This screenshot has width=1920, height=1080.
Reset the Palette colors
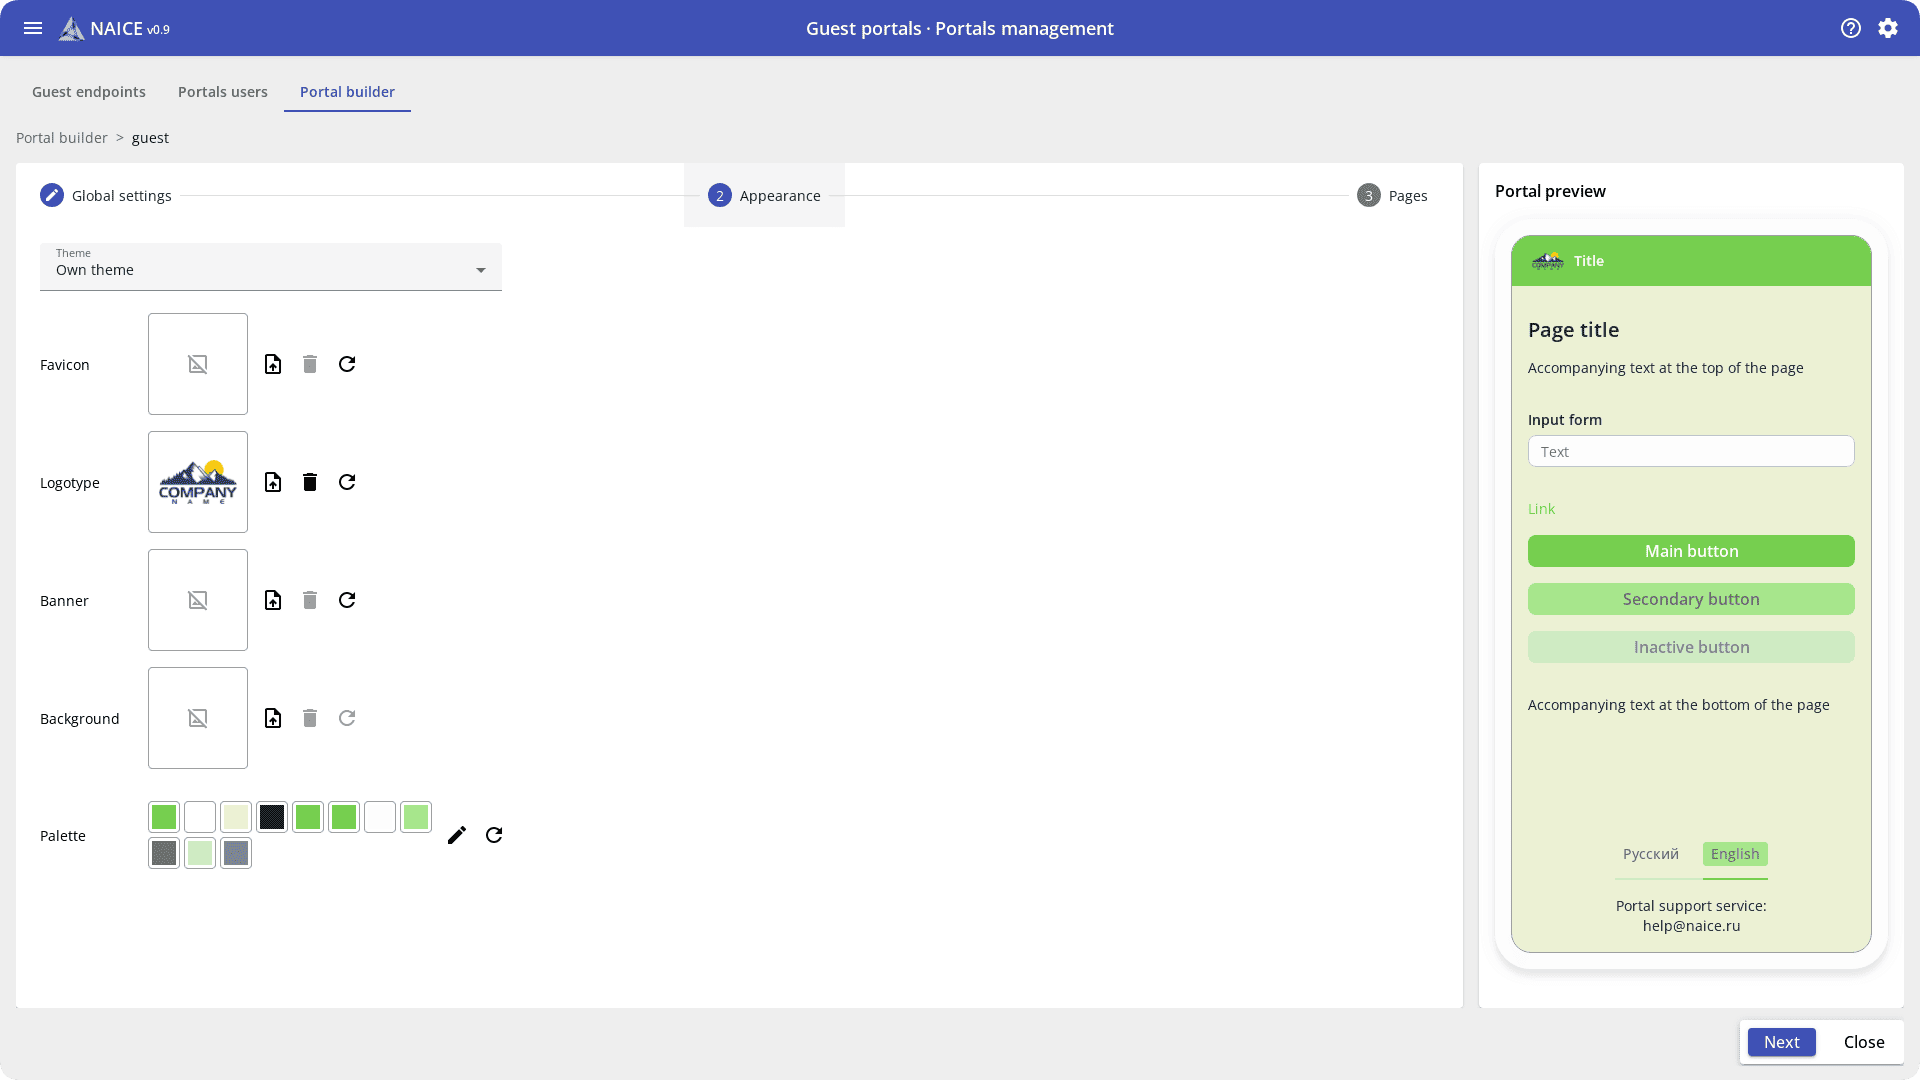click(x=494, y=835)
